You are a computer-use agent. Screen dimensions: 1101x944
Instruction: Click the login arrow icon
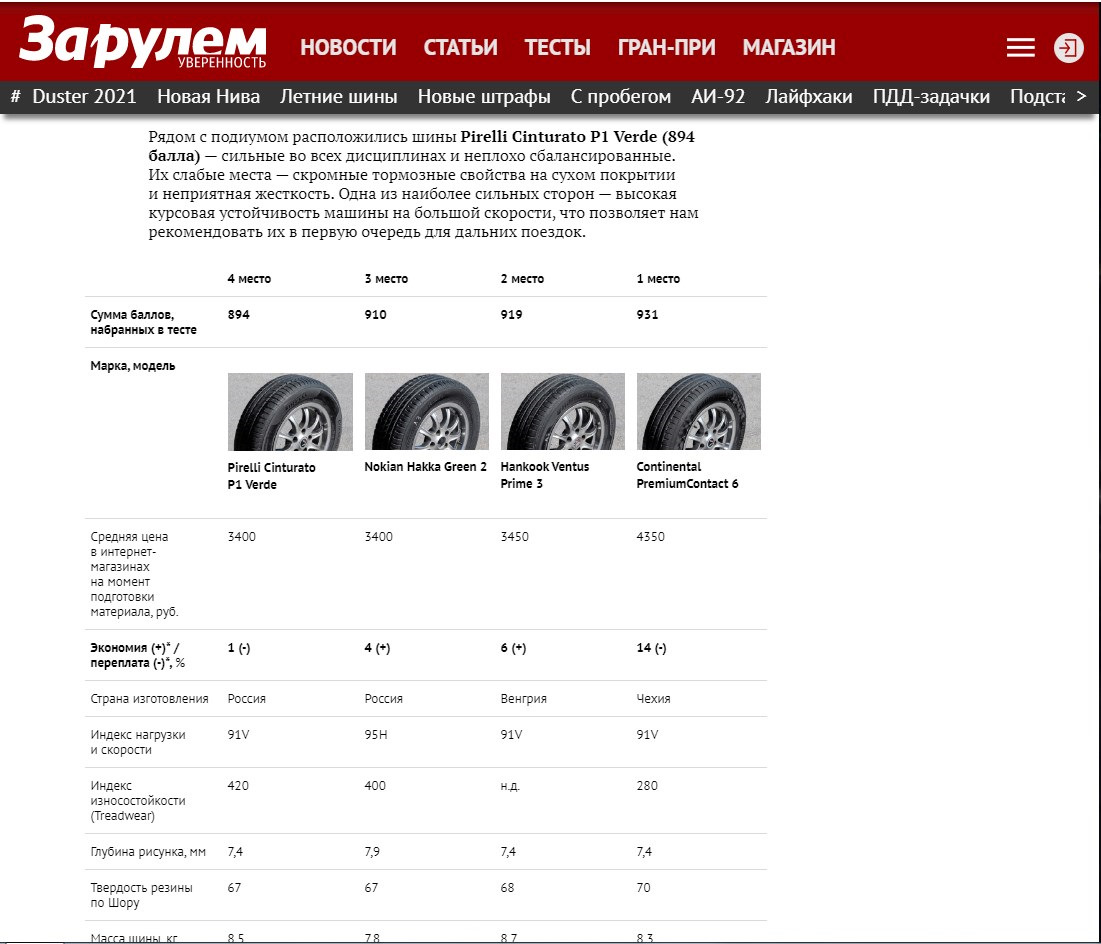(1068, 48)
